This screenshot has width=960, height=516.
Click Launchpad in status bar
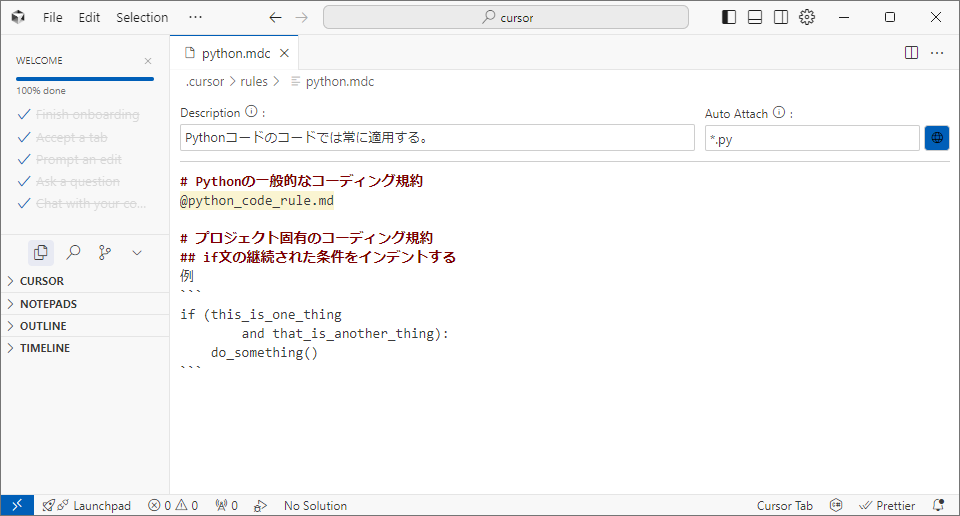(86, 506)
